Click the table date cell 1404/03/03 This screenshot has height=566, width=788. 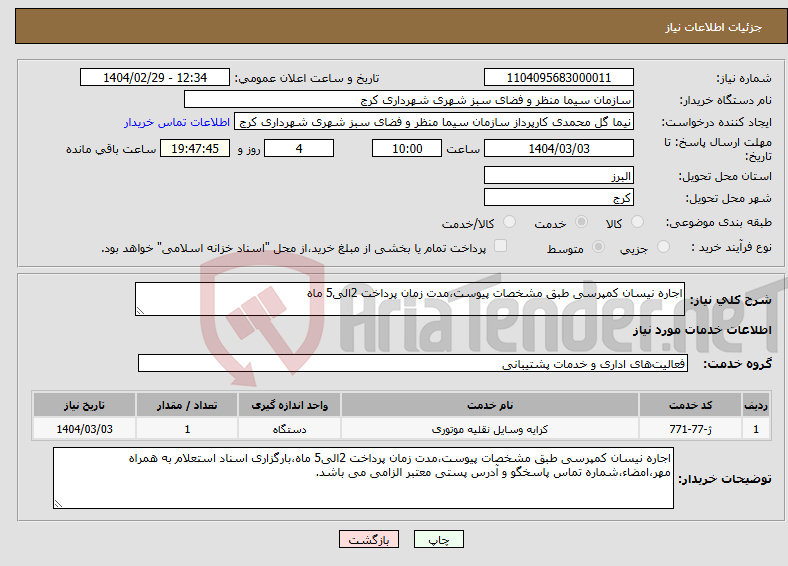[84, 429]
